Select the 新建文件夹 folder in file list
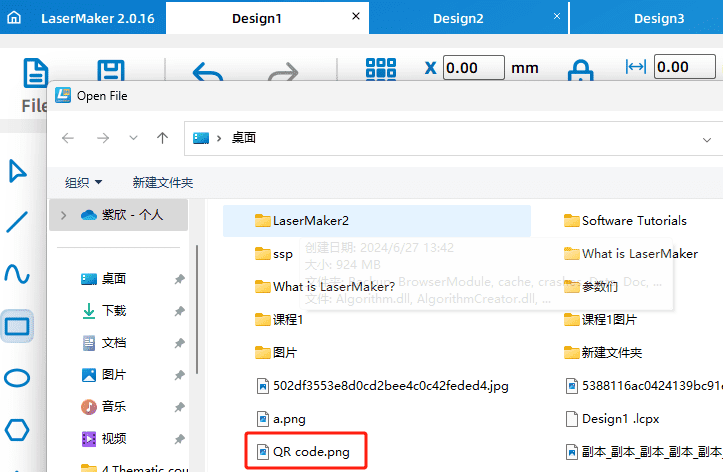 pos(603,353)
